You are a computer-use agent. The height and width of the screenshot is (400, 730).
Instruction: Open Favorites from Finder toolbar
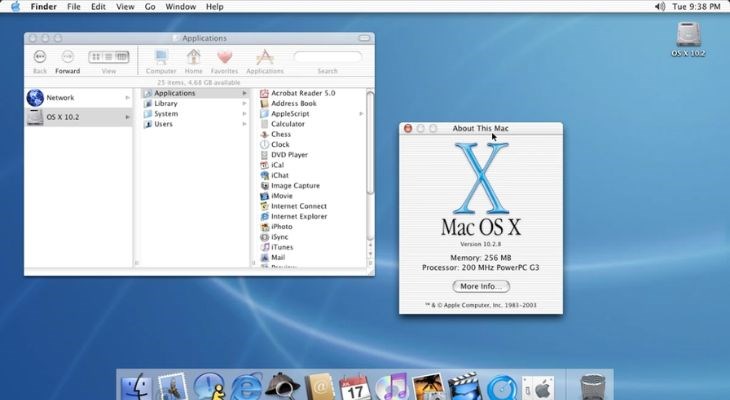click(x=224, y=62)
